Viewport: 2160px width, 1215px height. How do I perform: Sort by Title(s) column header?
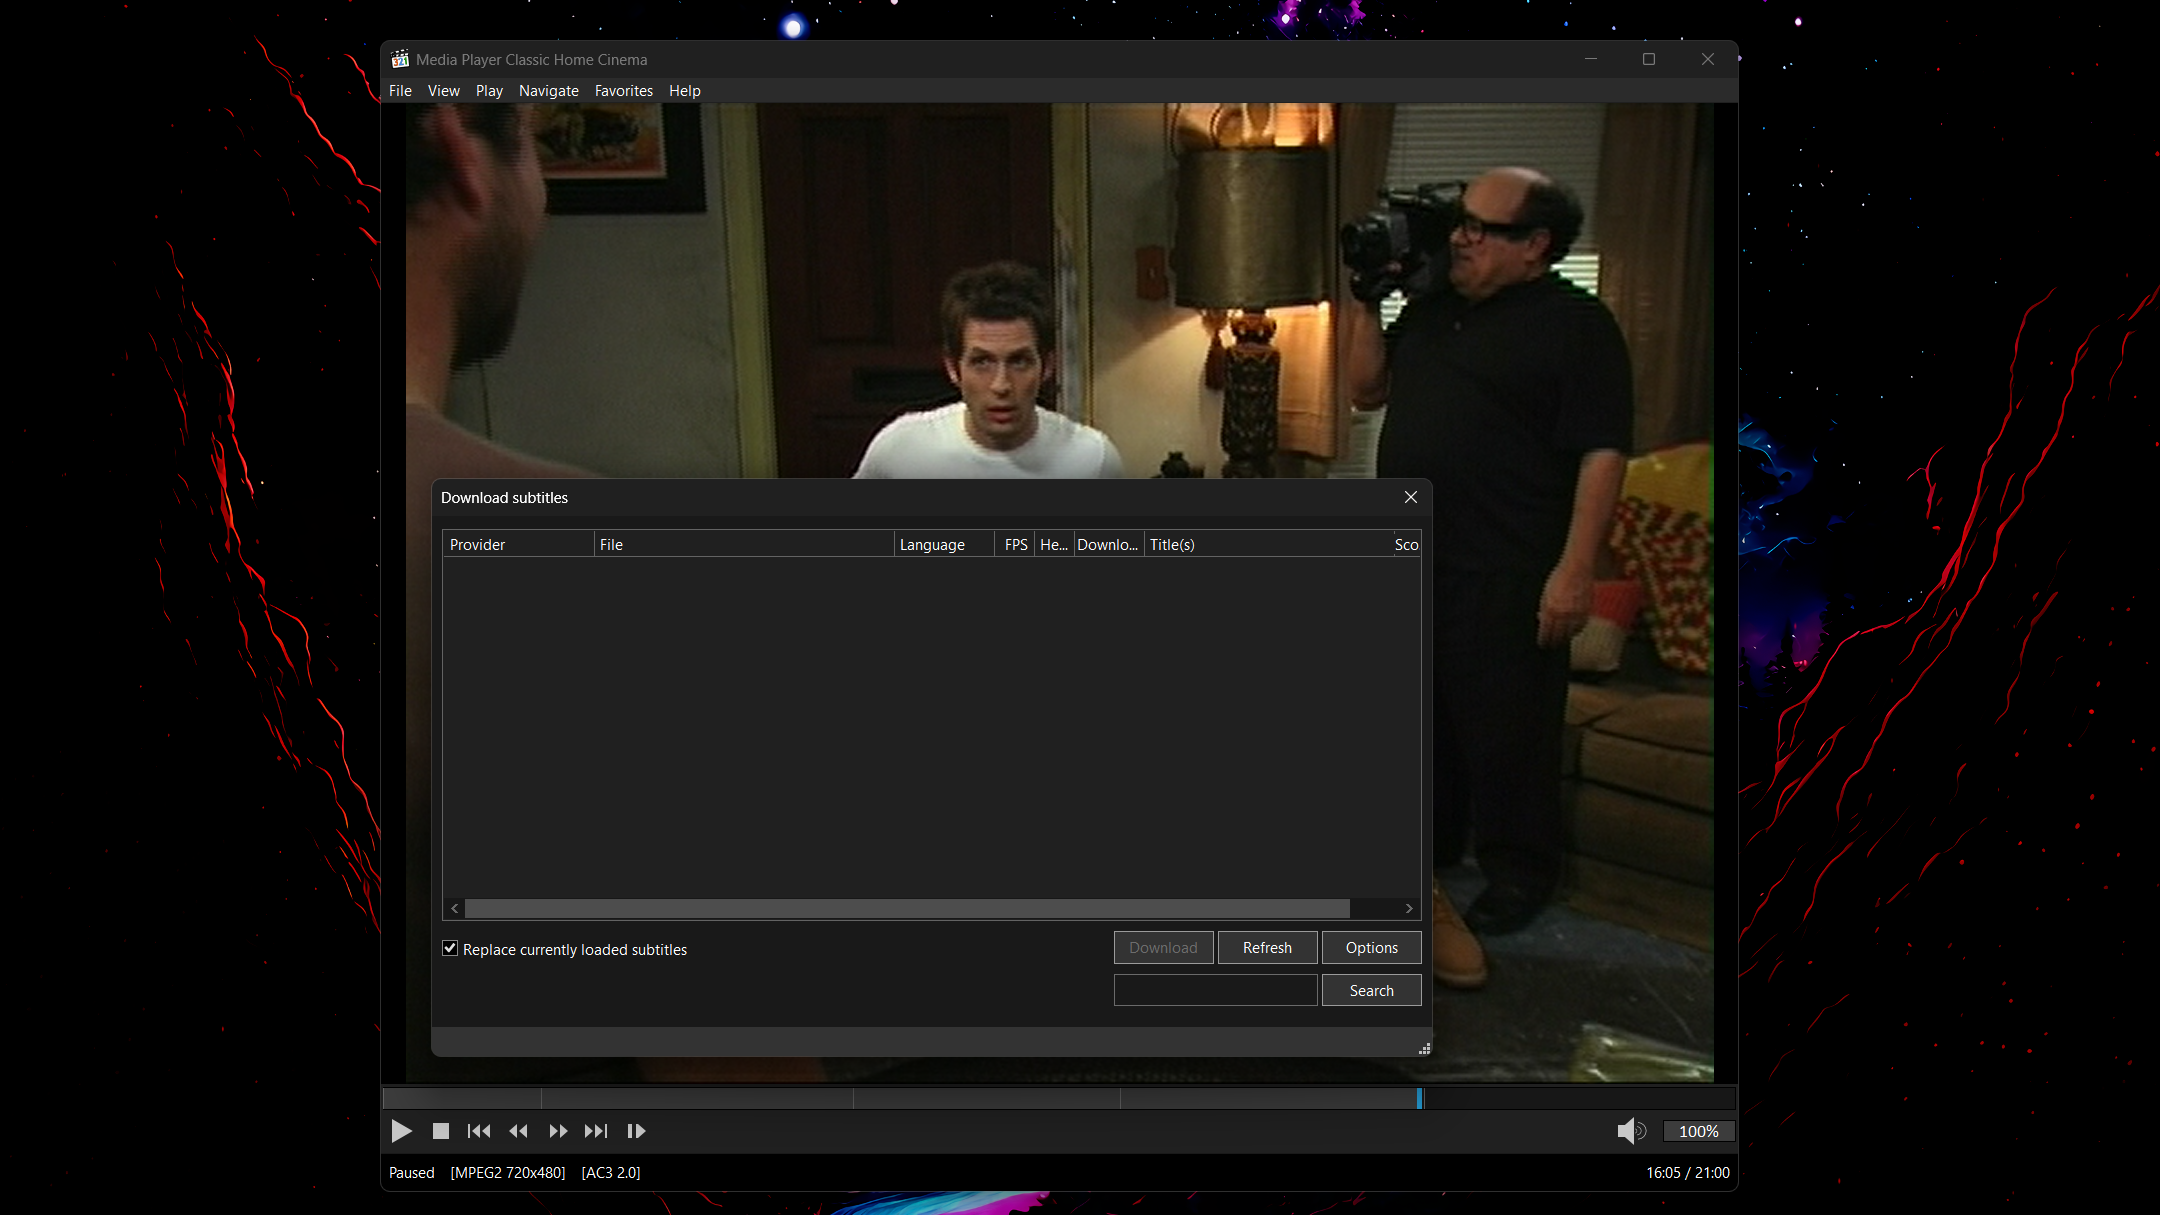pyautogui.click(x=1269, y=544)
